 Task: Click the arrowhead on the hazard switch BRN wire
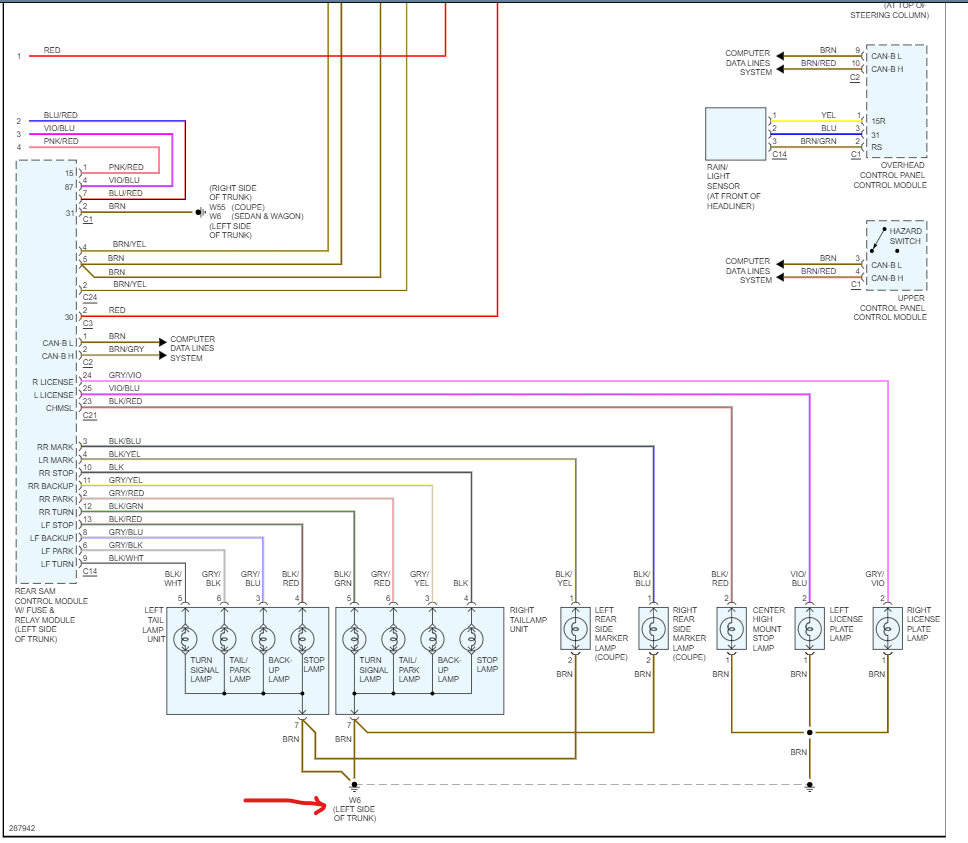[780, 264]
